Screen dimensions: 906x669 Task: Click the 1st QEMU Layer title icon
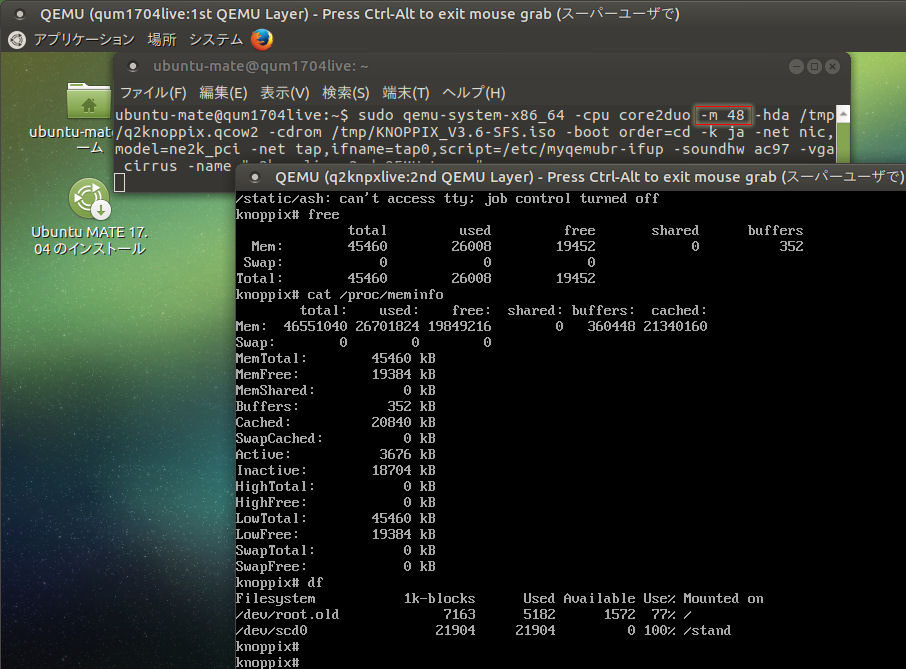pos(20,14)
